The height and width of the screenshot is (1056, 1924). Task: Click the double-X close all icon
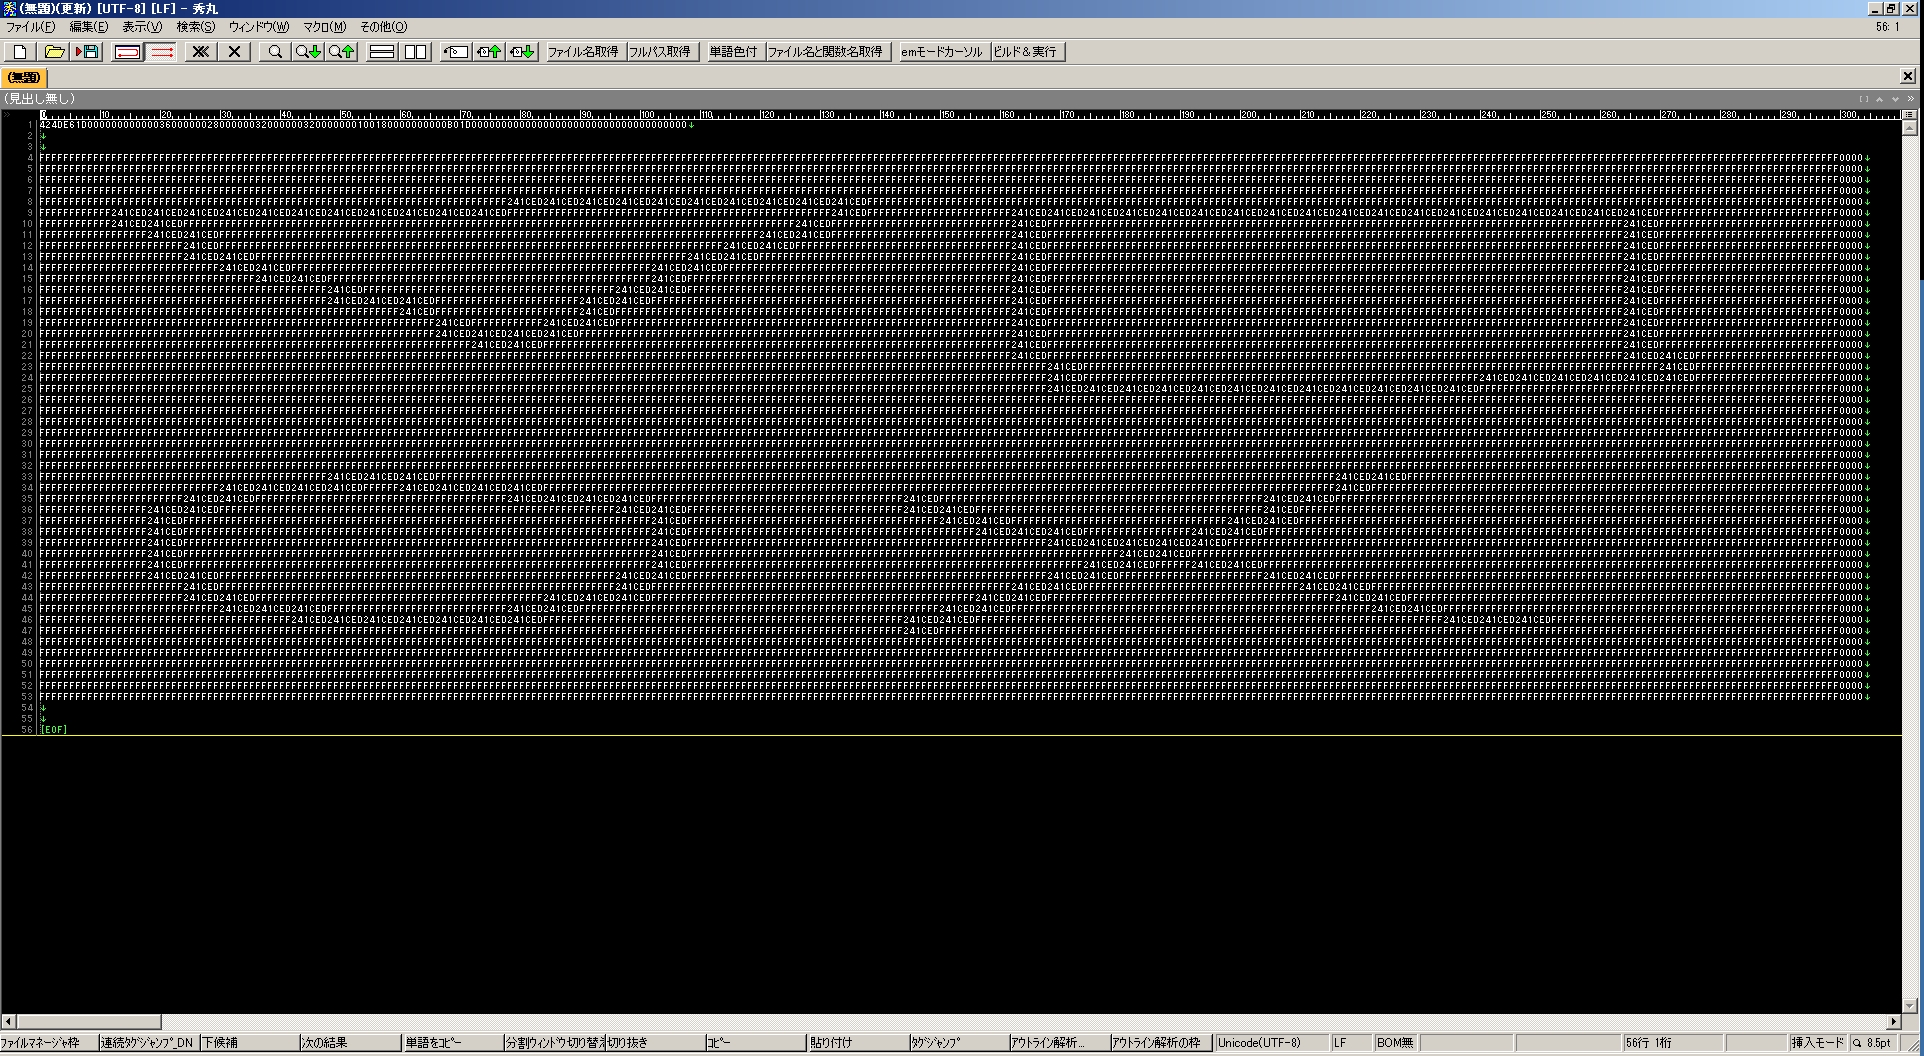(x=201, y=52)
